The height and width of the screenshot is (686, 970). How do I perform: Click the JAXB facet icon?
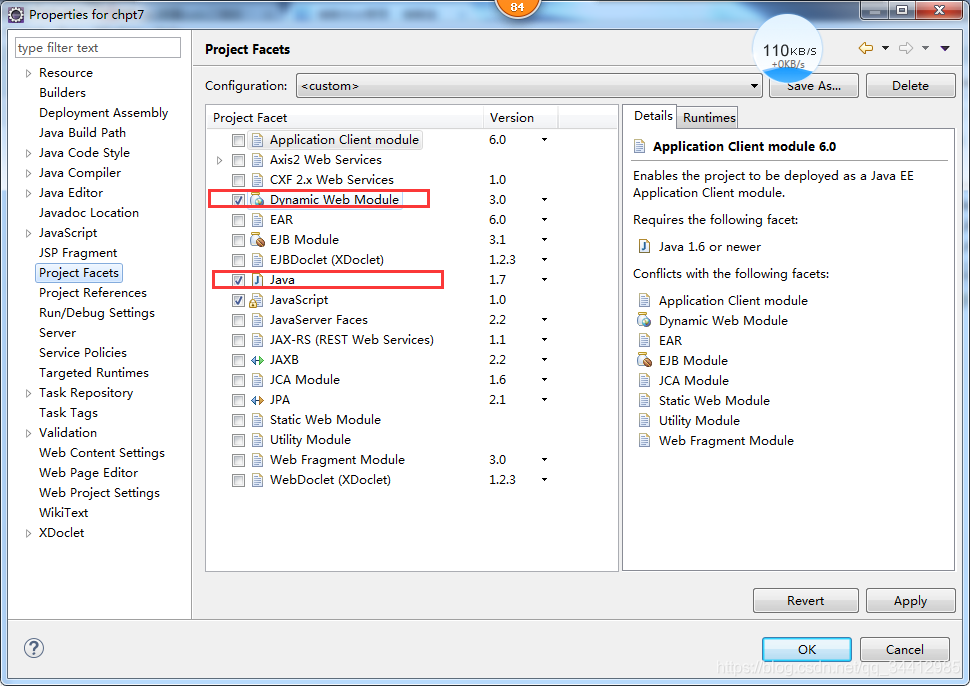(x=257, y=360)
